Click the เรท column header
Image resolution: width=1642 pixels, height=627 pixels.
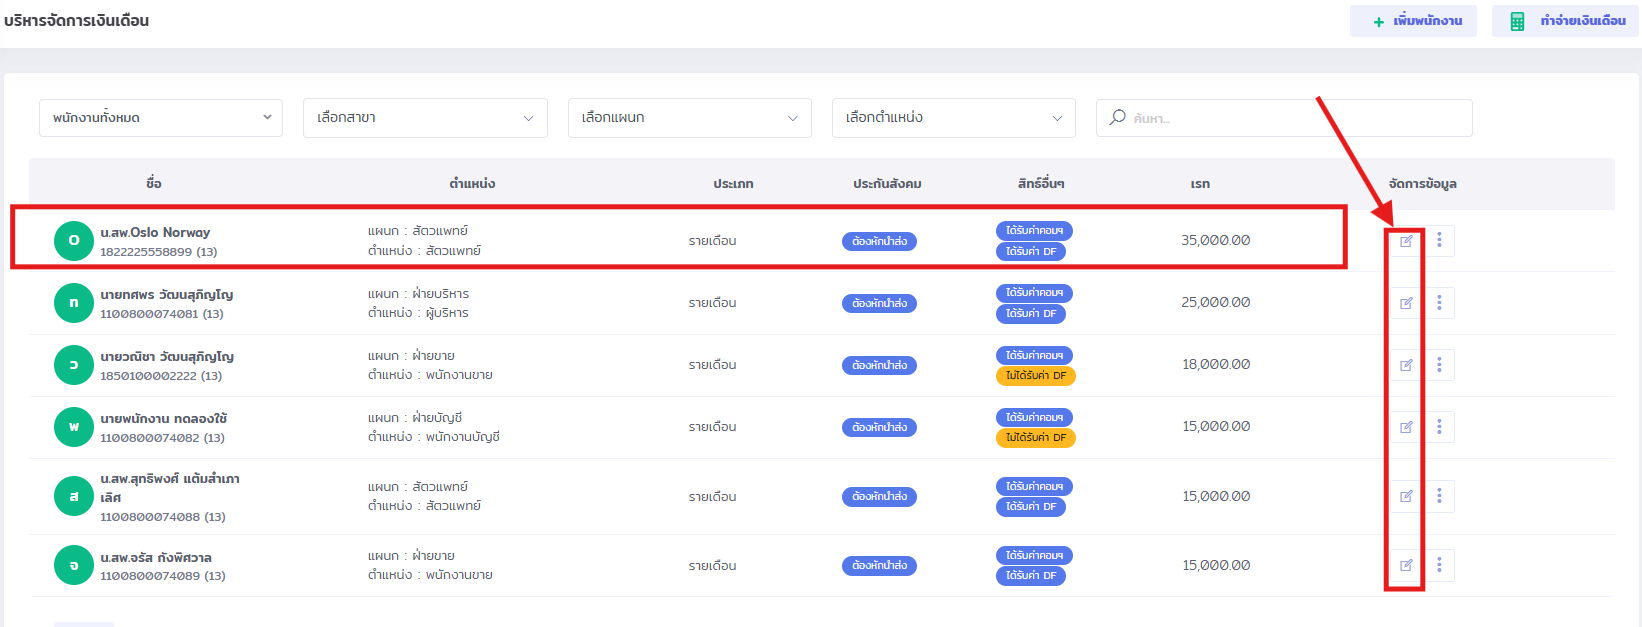tap(1200, 184)
